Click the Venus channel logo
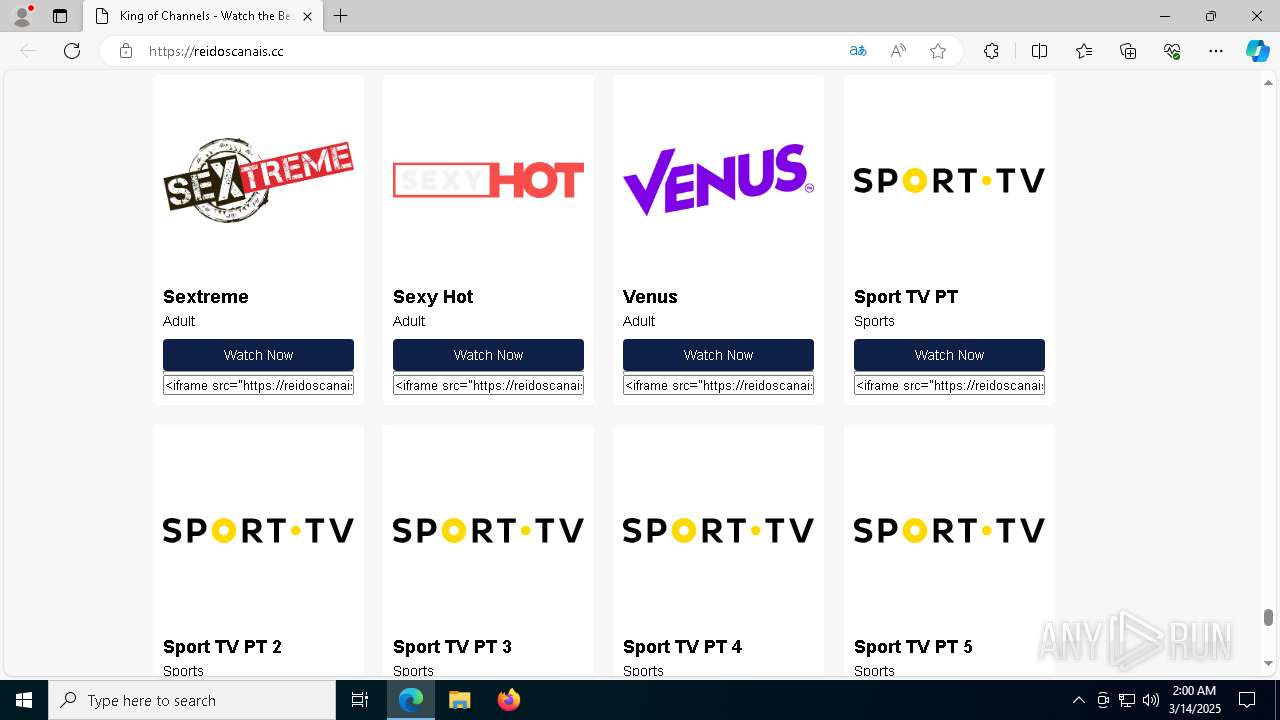1280x720 pixels. coord(718,180)
